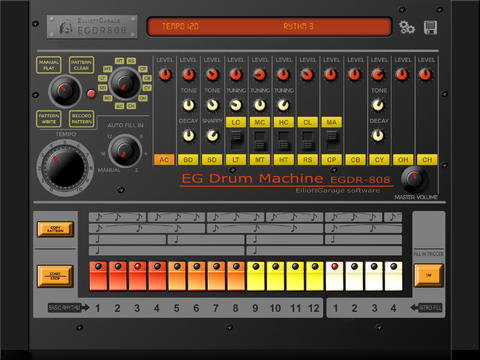480x360 pixels.
Task: Select basic rhythm number 1
Action: pyautogui.click(x=98, y=308)
